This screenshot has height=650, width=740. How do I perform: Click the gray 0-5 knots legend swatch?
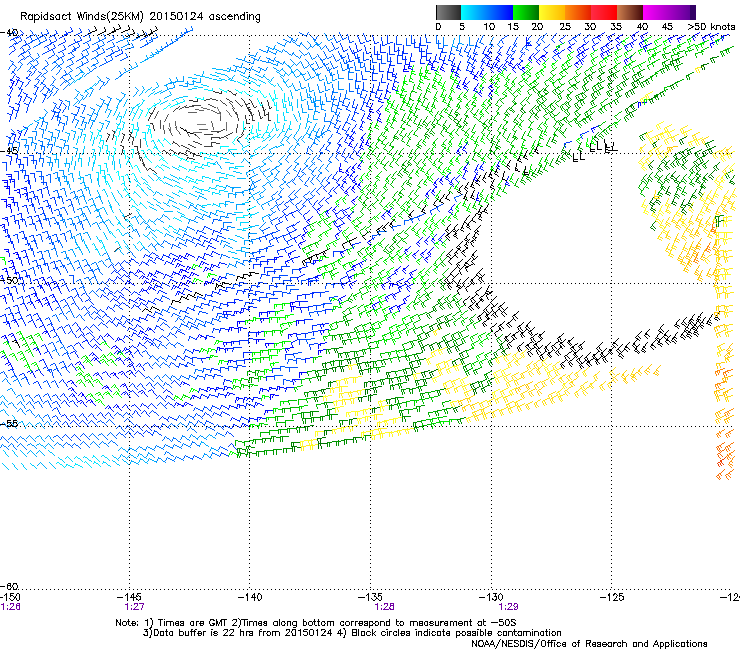448,12
